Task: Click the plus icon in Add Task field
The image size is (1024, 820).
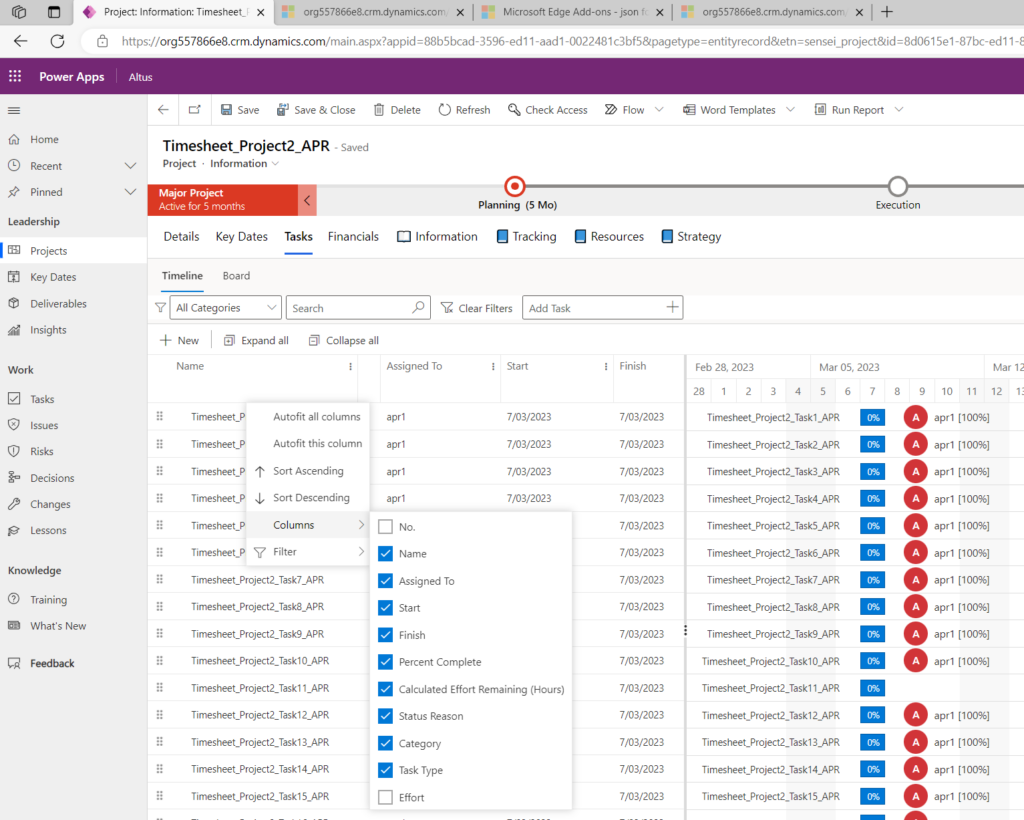Action: (x=672, y=307)
